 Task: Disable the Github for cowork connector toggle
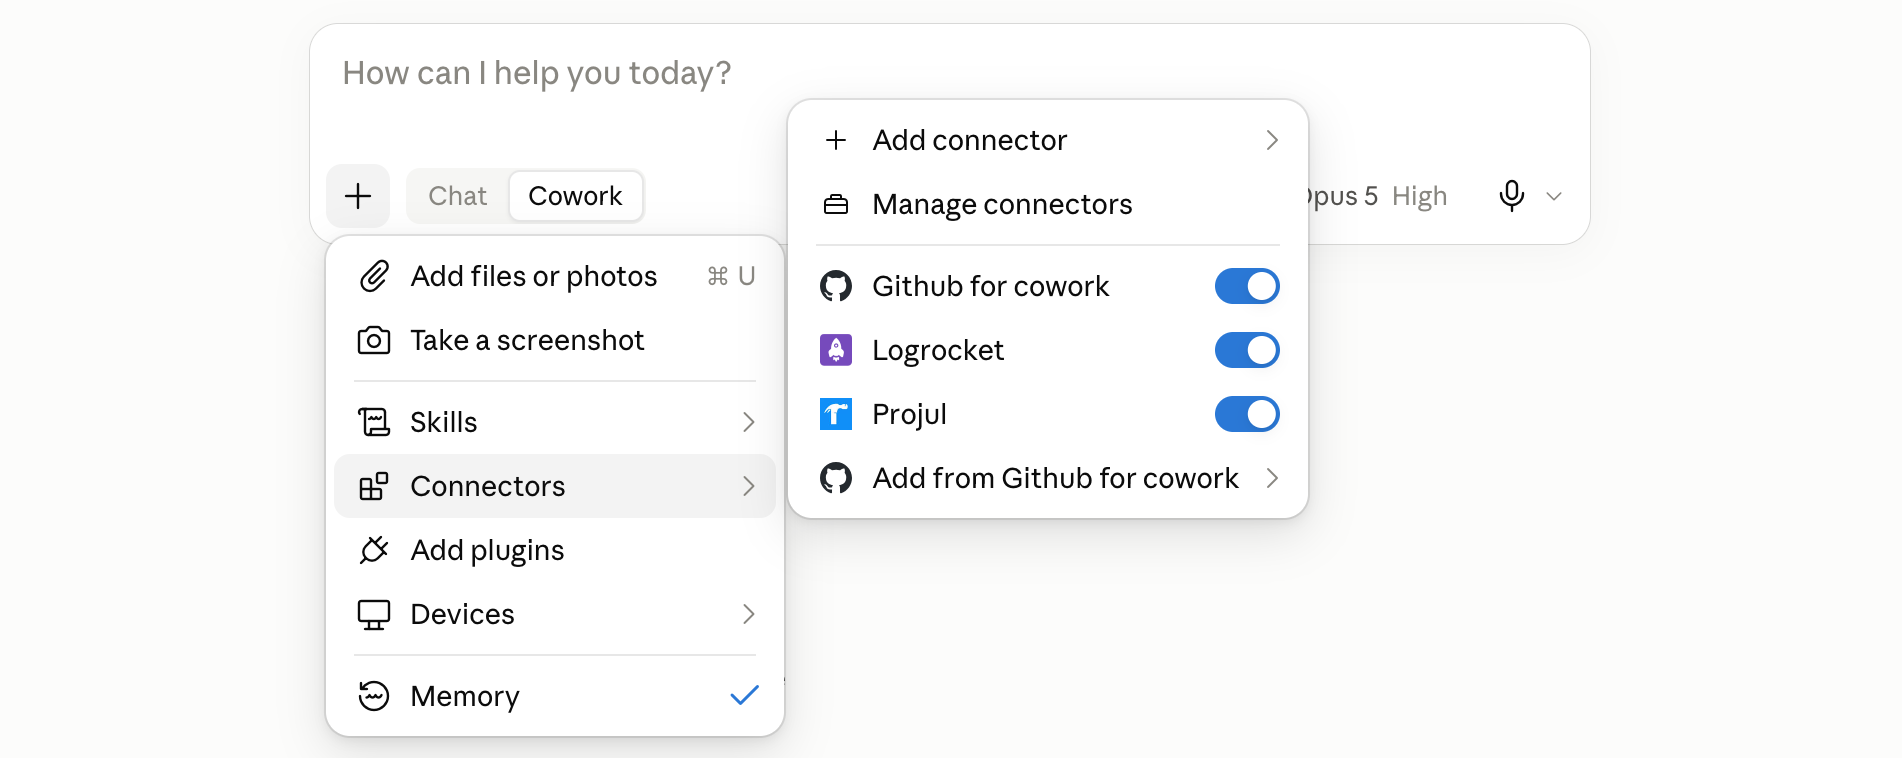(x=1247, y=286)
